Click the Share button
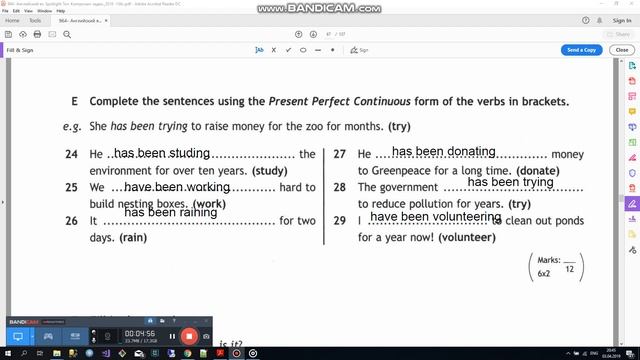This screenshot has height=360, width=640. (x=619, y=34)
